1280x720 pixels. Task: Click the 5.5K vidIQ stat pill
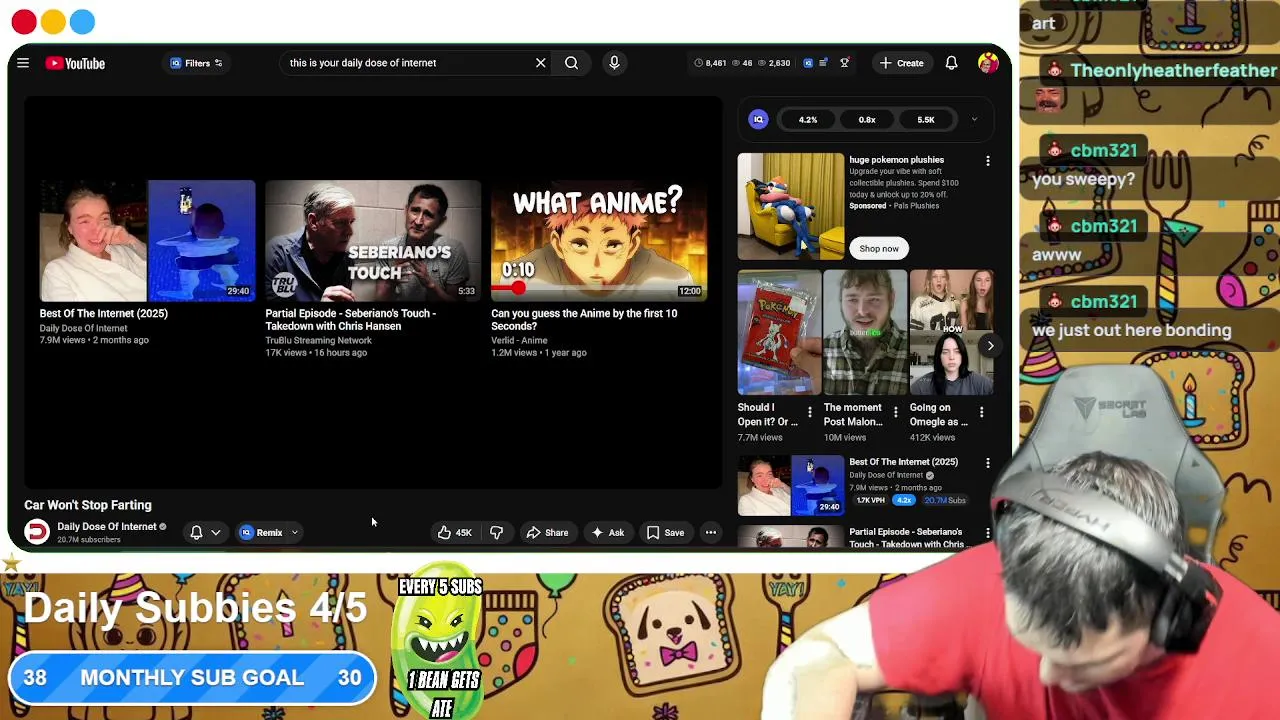pyautogui.click(x=926, y=120)
